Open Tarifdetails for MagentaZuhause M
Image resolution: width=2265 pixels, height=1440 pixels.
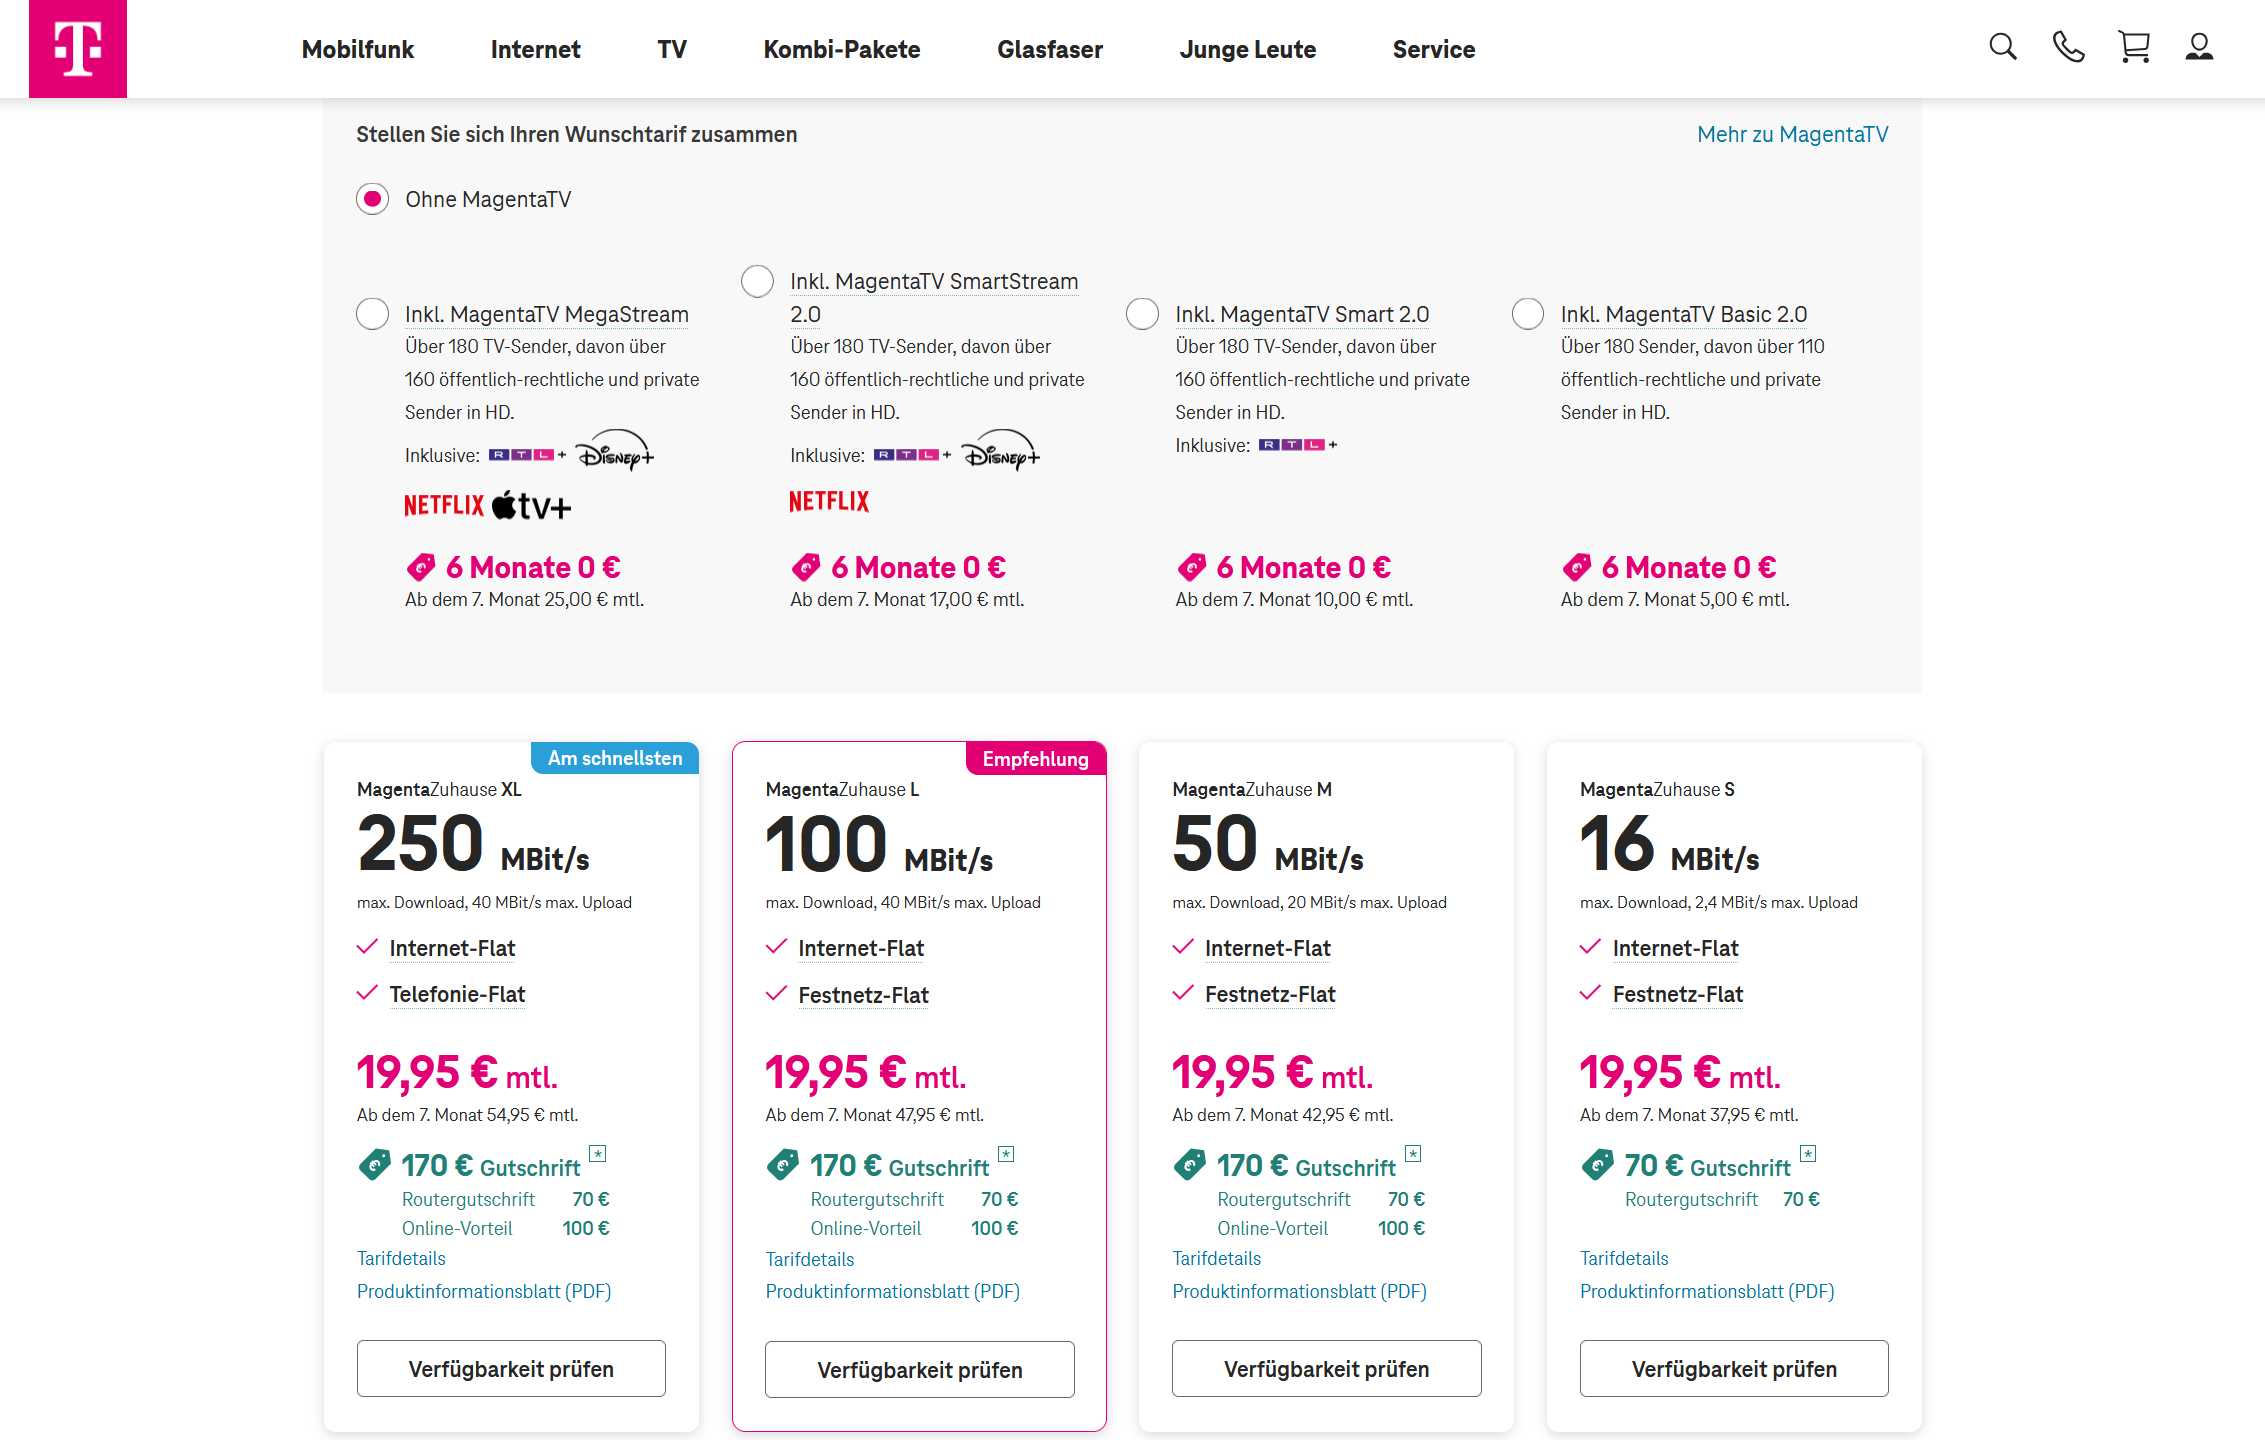pyautogui.click(x=1216, y=1258)
